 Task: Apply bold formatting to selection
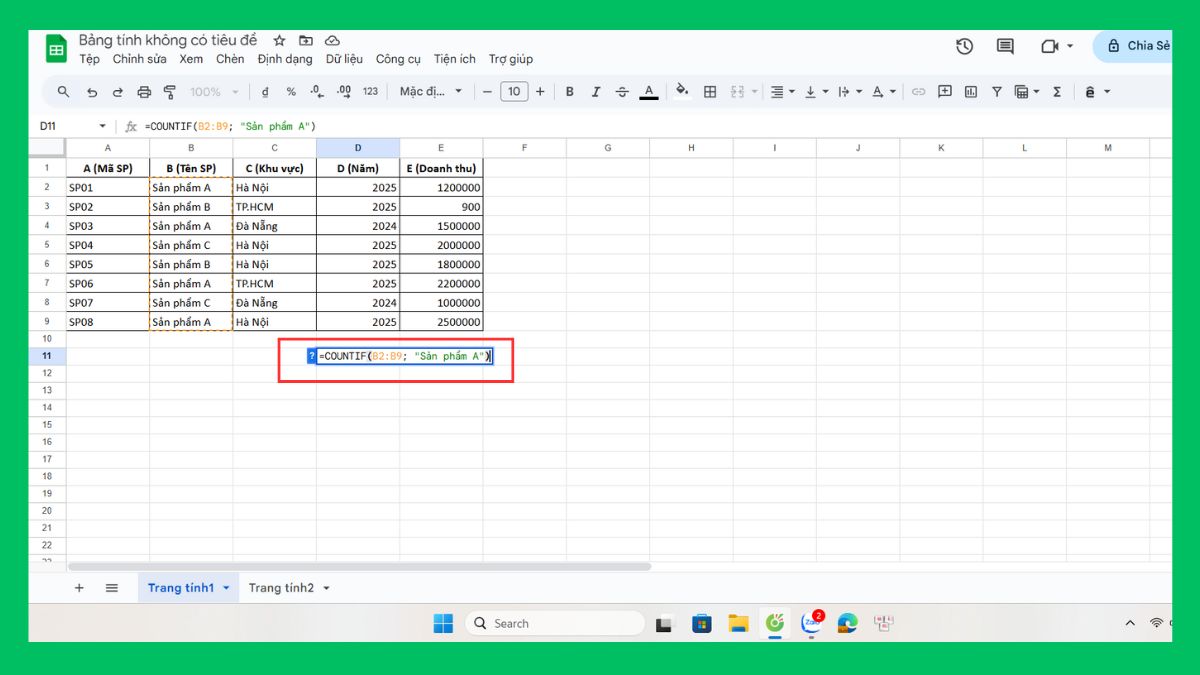[569, 91]
